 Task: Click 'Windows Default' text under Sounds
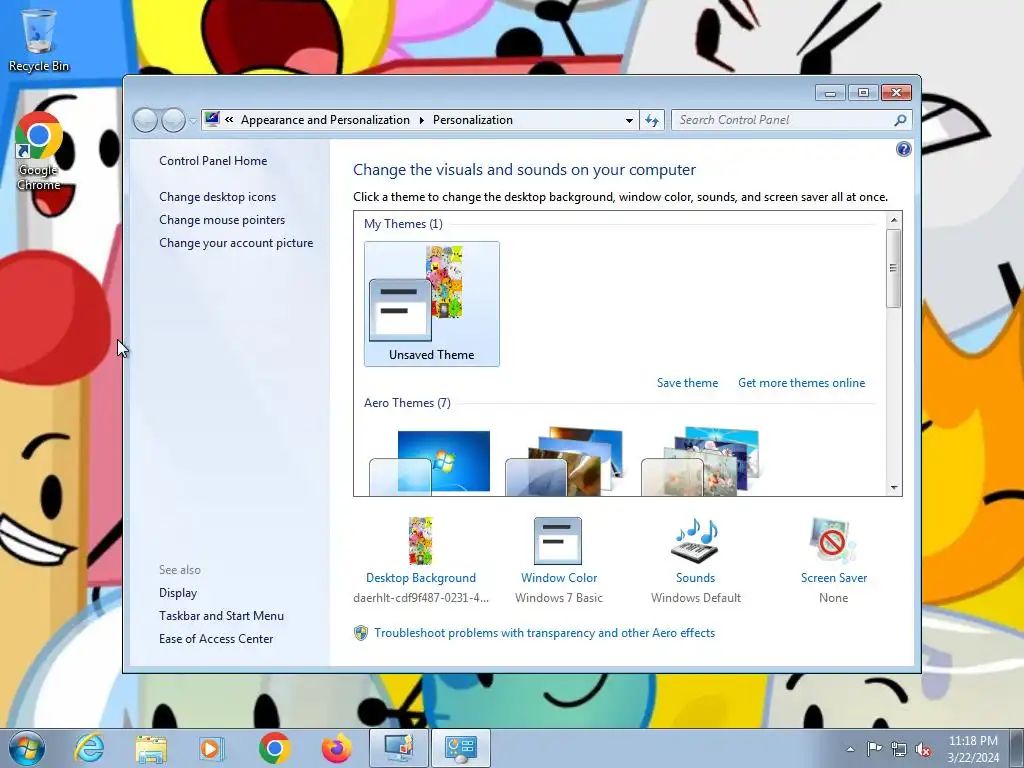coord(696,598)
